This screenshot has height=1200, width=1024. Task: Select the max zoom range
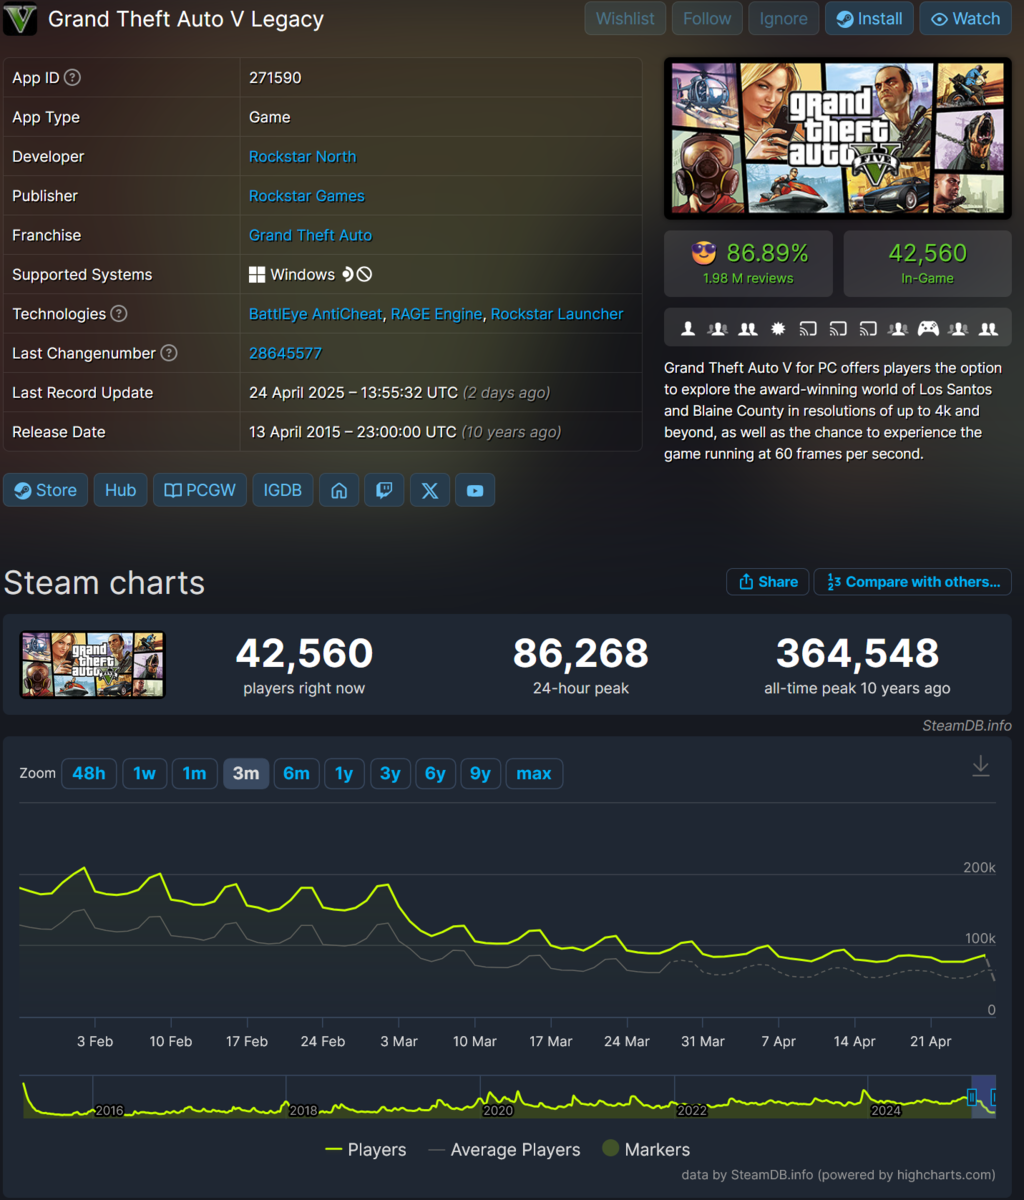point(534,773)
